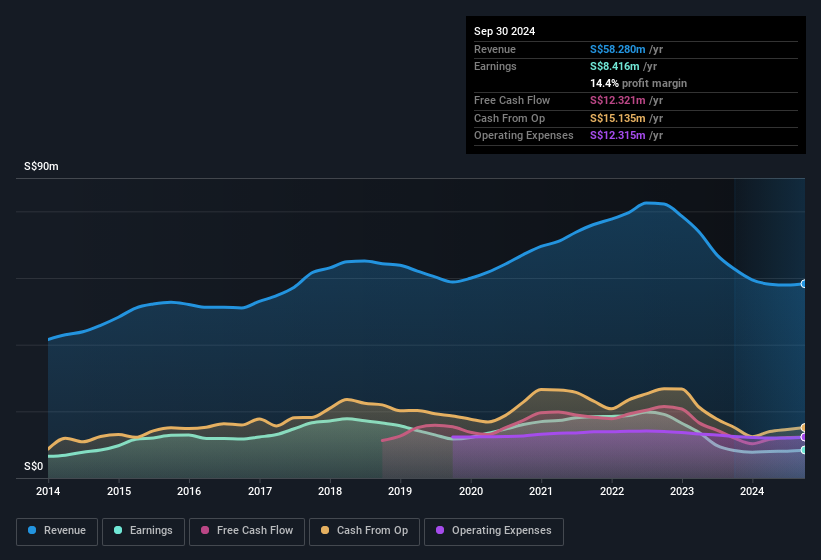Screen dimensions: 821x560
Task: Click the 2018 x-axis label
Action: [x=330, y=491]
